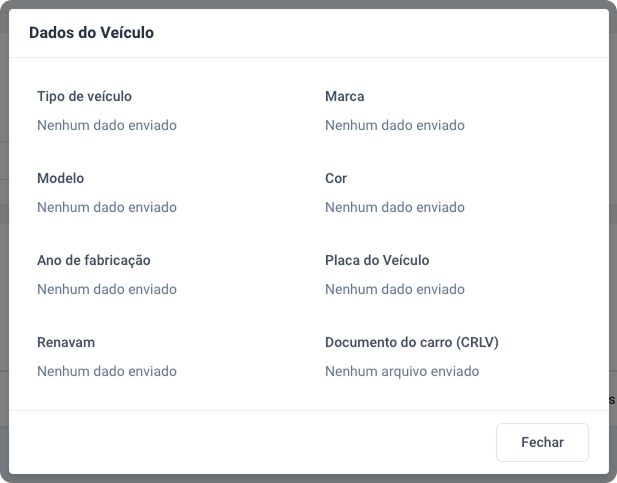Click the "Marca" field label
The width and height of the screenshot is (617, 483).
[x=344, y=97]
